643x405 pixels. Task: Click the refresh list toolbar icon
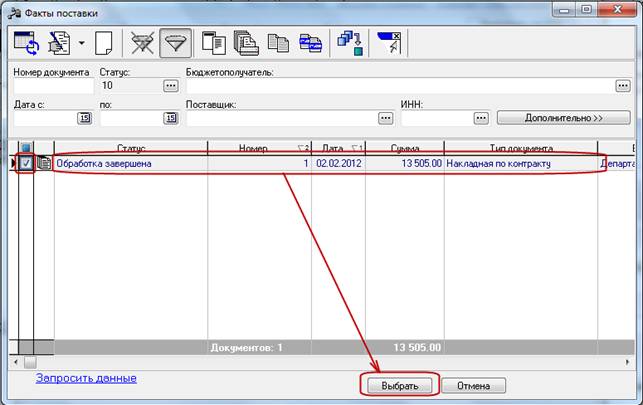point(24,43)
